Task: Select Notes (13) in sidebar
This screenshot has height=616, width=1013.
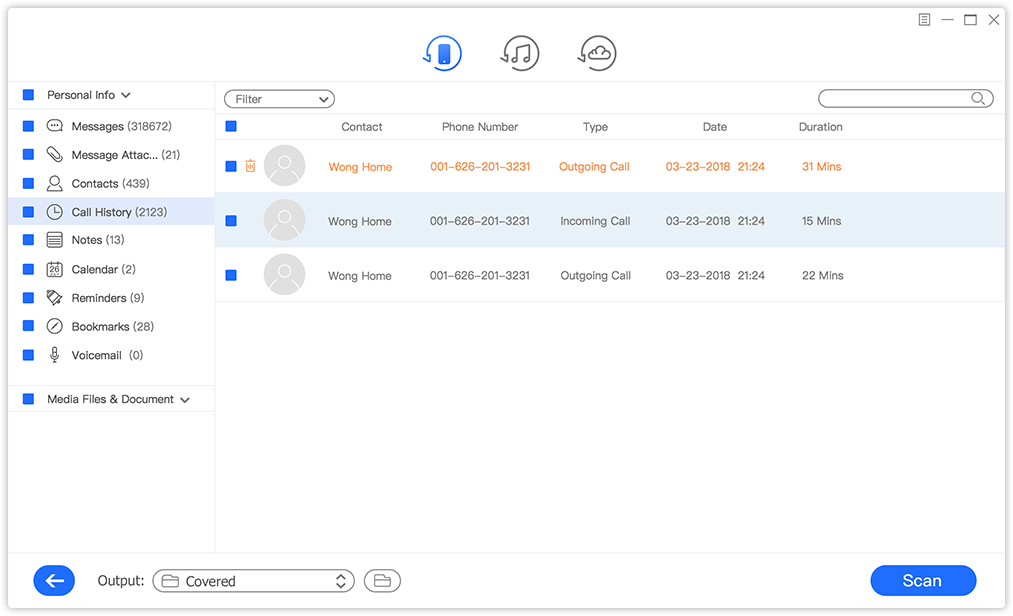Action: pyautogui.click(x=98, y=240)
